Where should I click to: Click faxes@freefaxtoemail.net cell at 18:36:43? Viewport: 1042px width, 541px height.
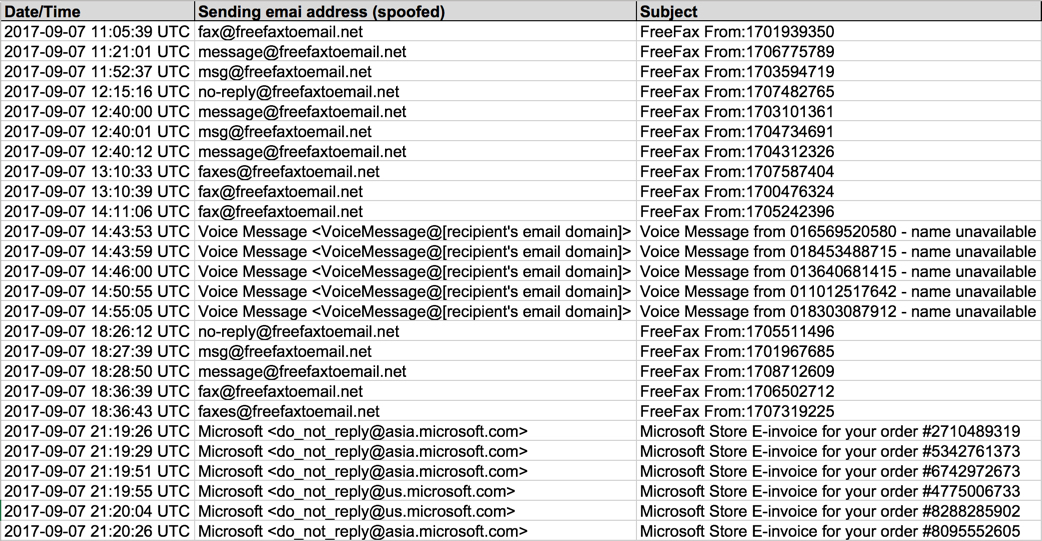tap(415, 411)
